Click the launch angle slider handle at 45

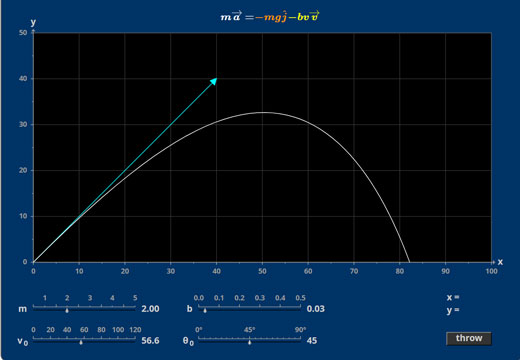(x=249, y=342)
